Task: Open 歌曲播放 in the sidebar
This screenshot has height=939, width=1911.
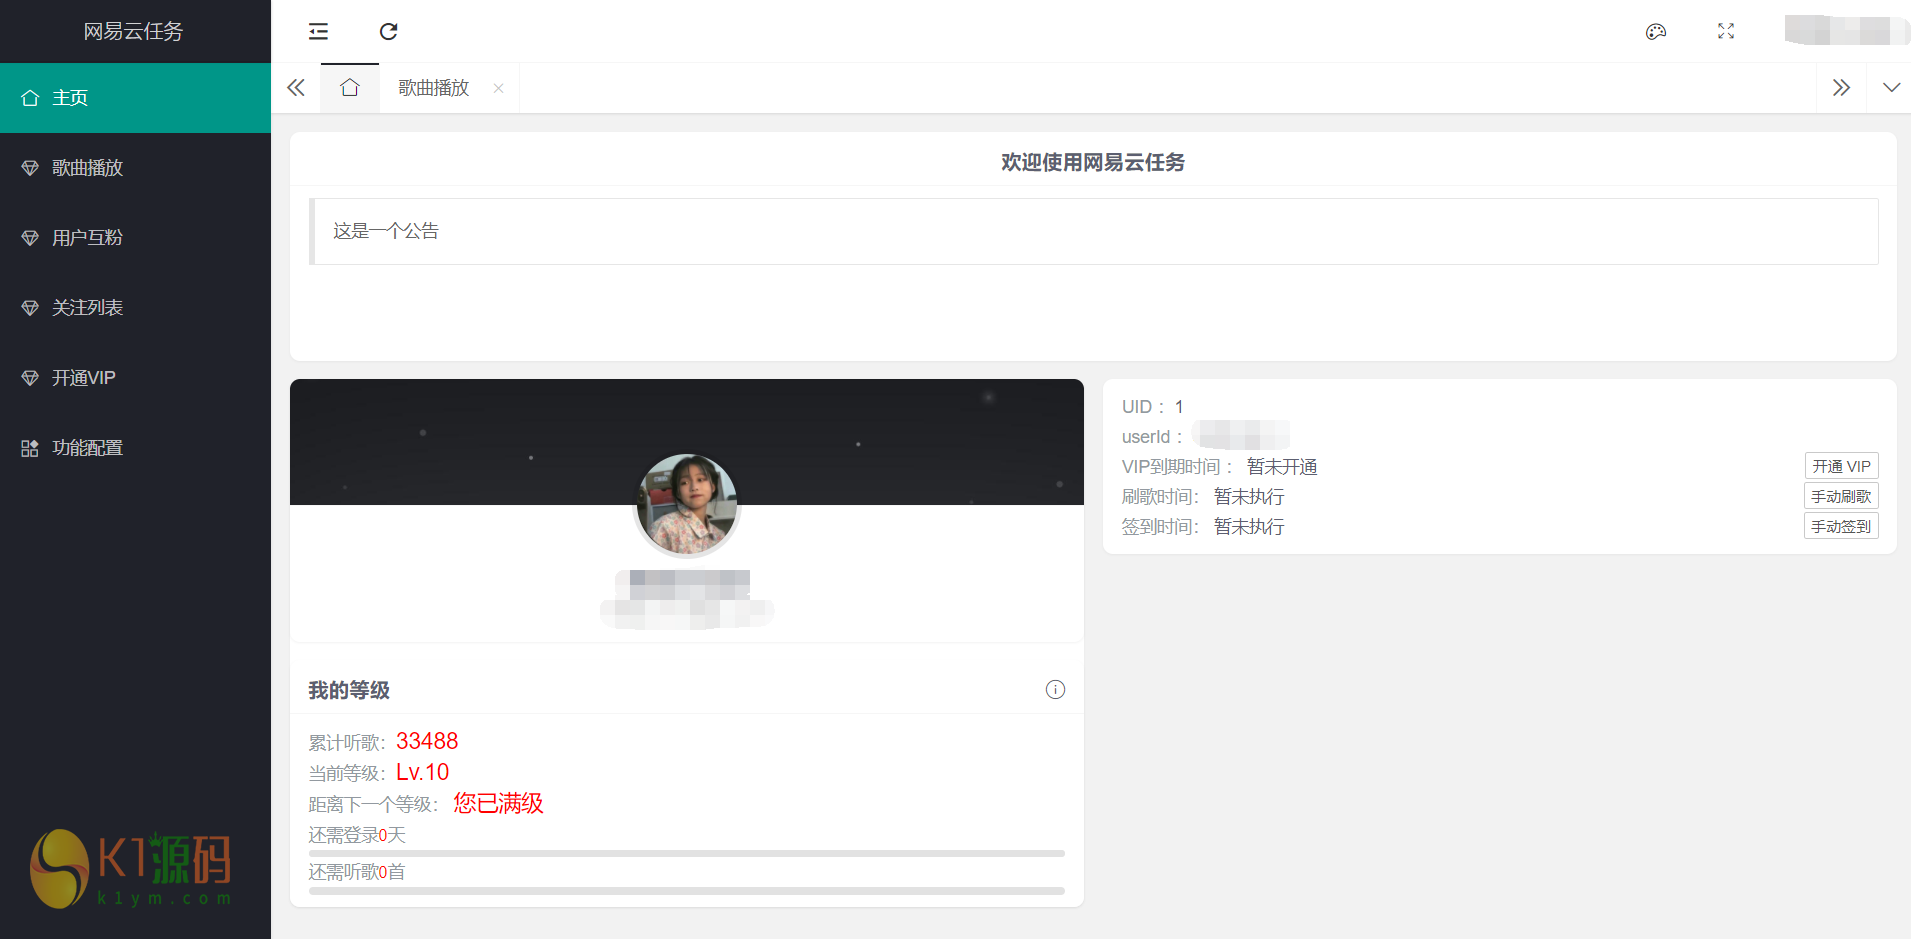Action: pyautogui.click(x=135, y=168)
